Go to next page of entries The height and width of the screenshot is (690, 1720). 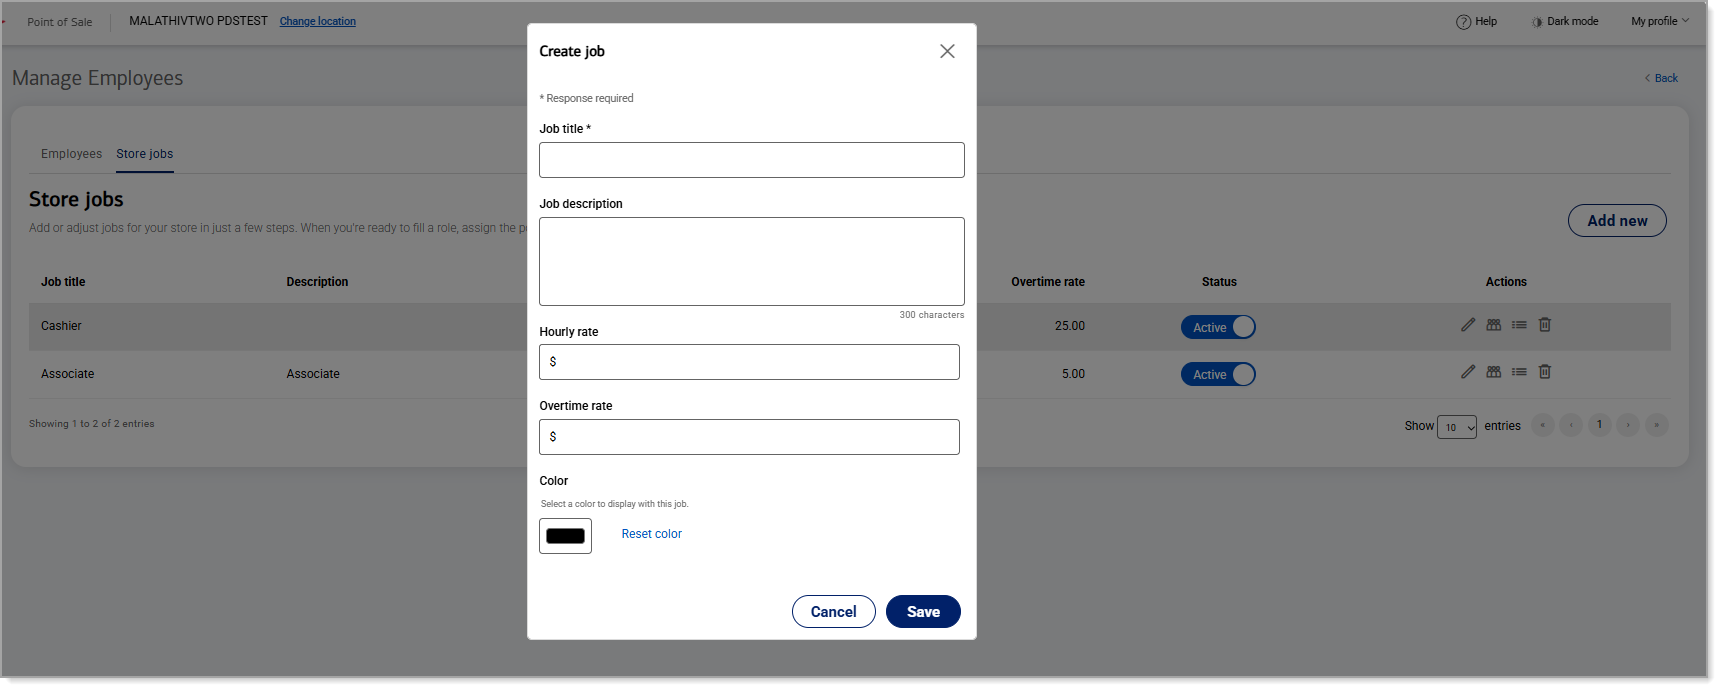pyautogui.click(x=1628, y=425)
